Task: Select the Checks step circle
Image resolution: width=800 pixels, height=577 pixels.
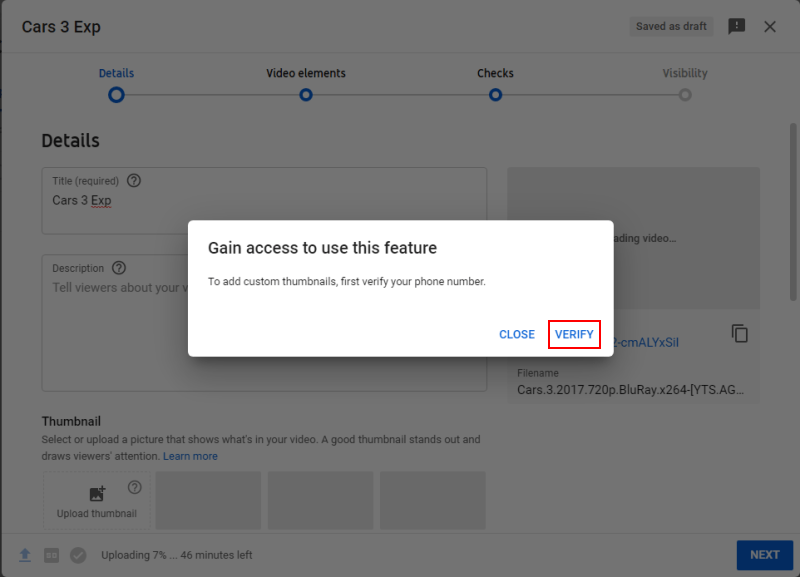Action: (x=495, y=94)
